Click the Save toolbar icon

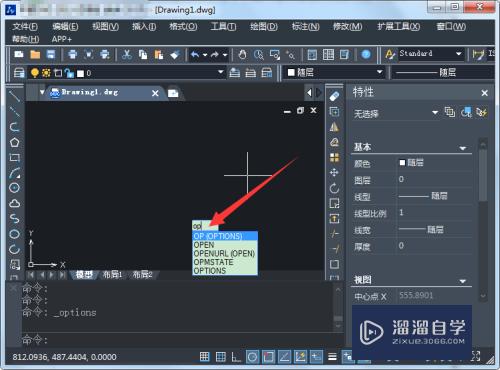pyautogui.click(x=51, y=55)
